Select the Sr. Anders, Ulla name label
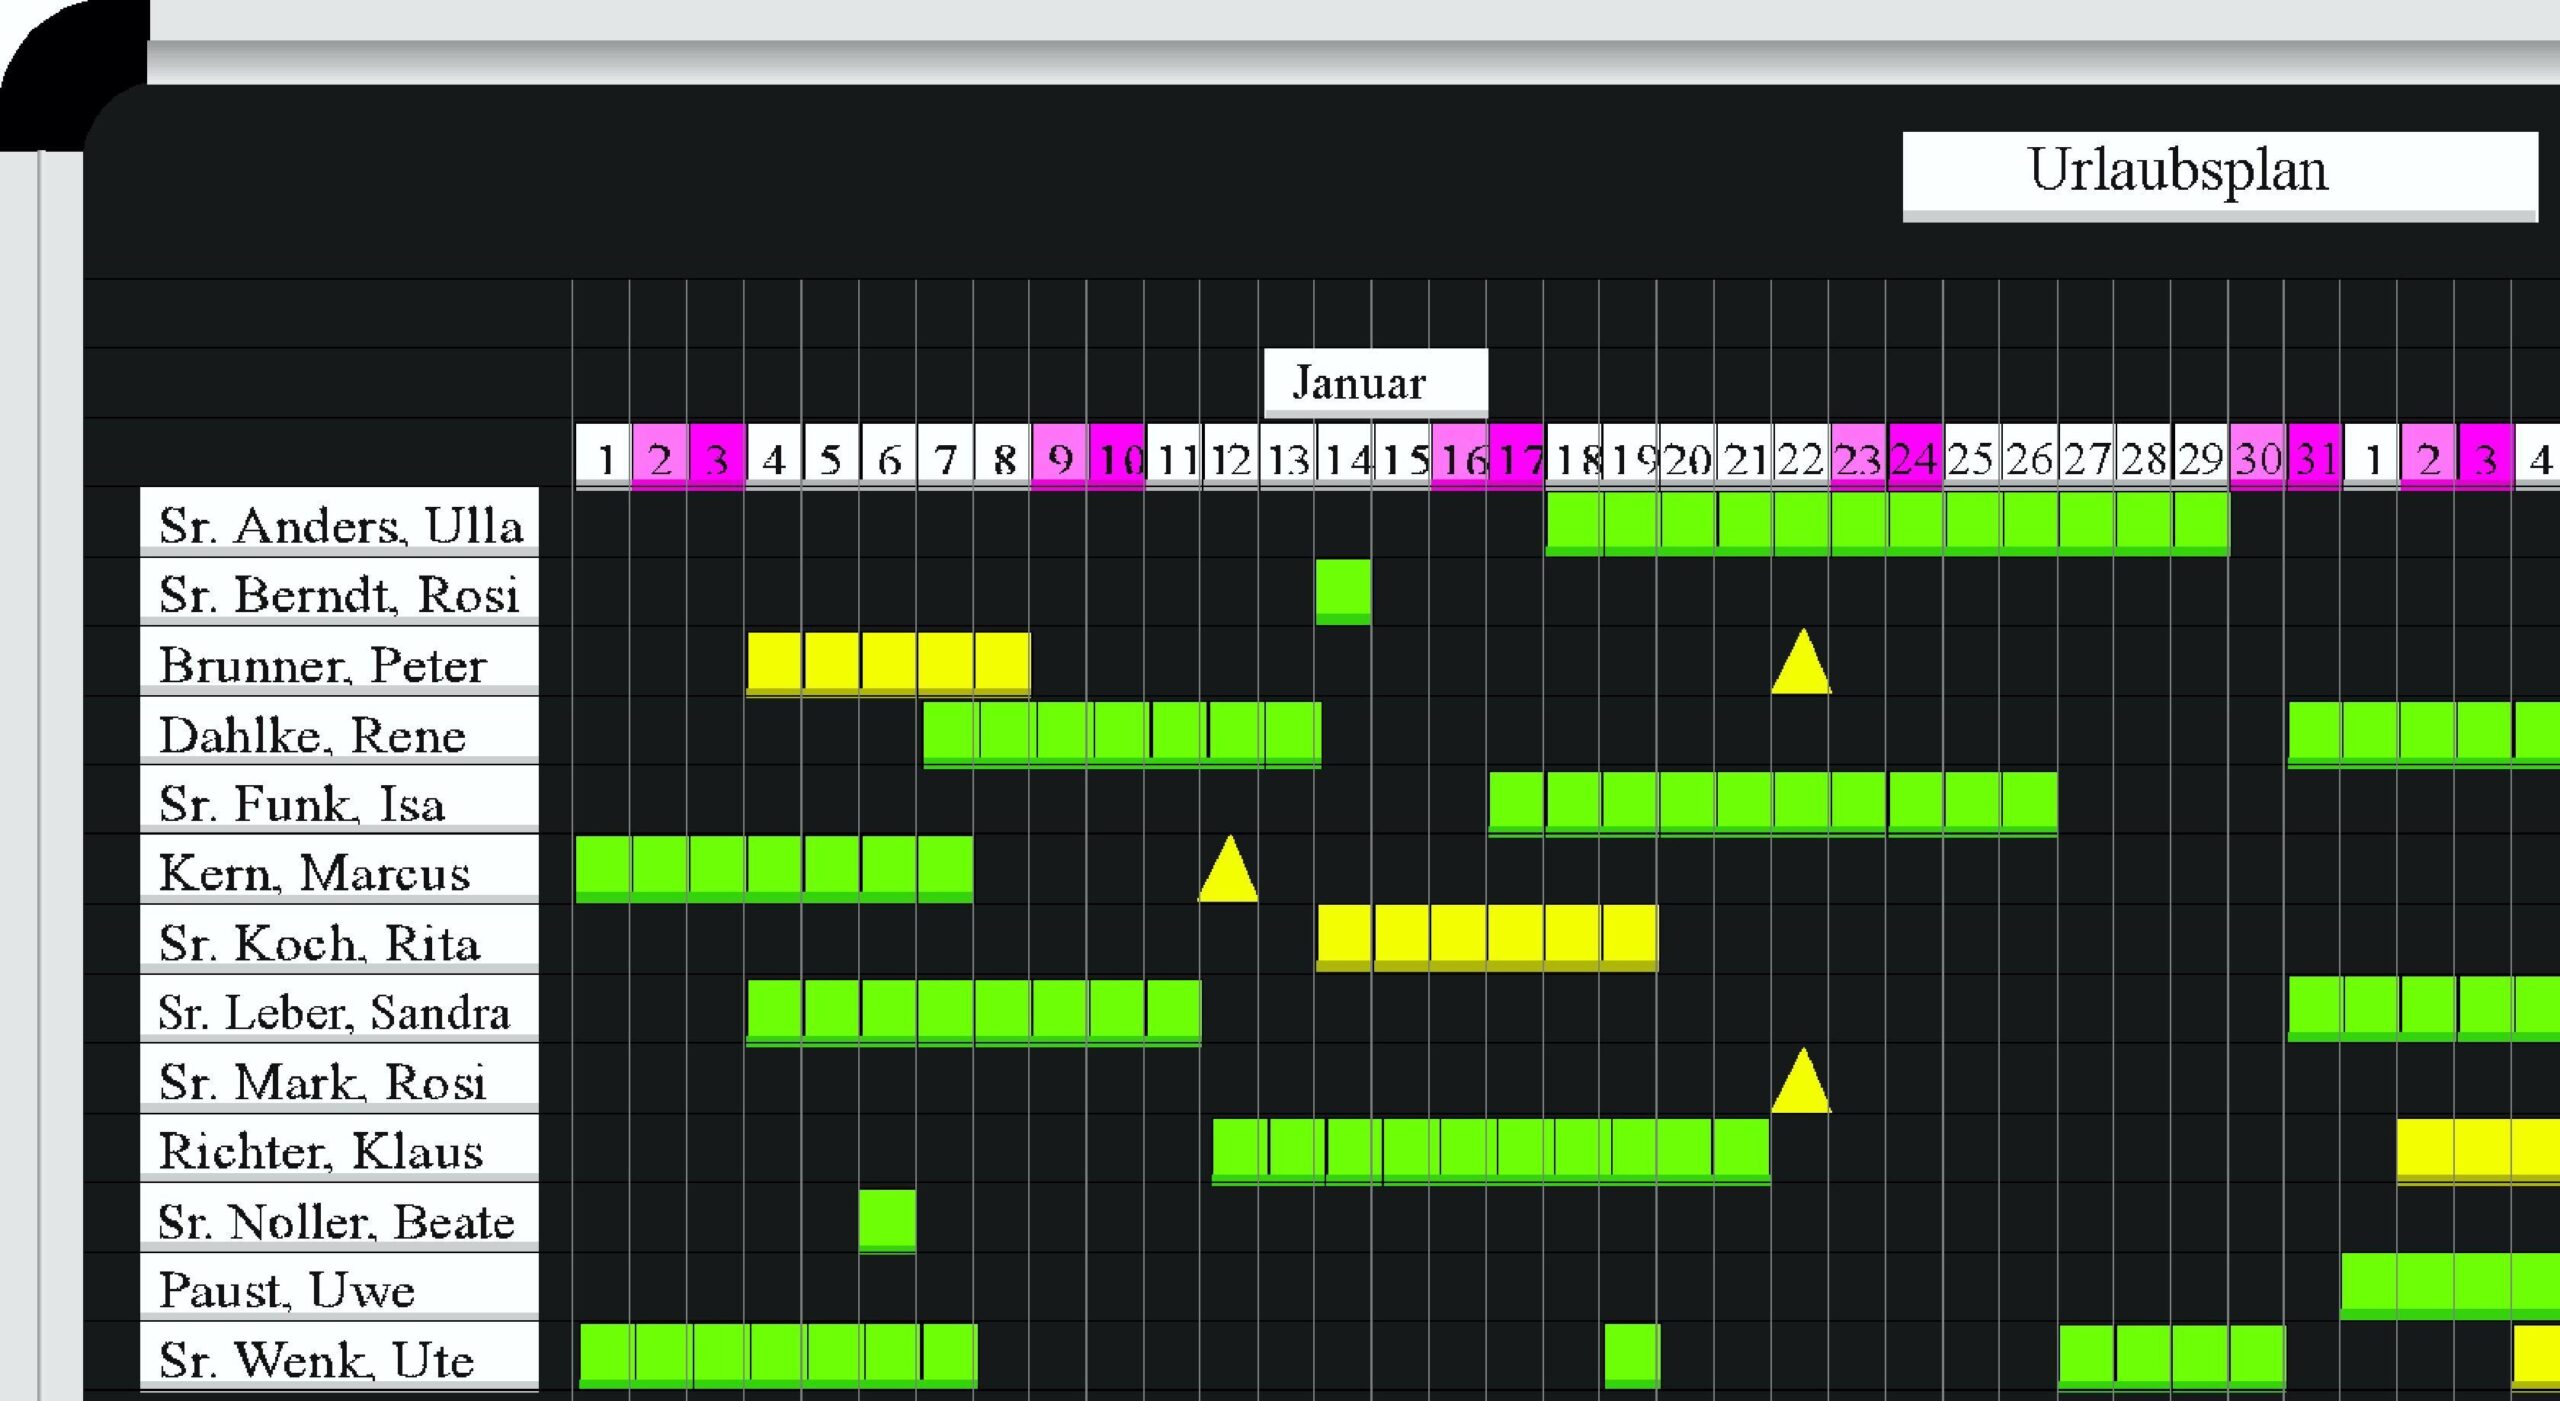This screenshot has width=2560, height=1401. [x=339, y=523]
